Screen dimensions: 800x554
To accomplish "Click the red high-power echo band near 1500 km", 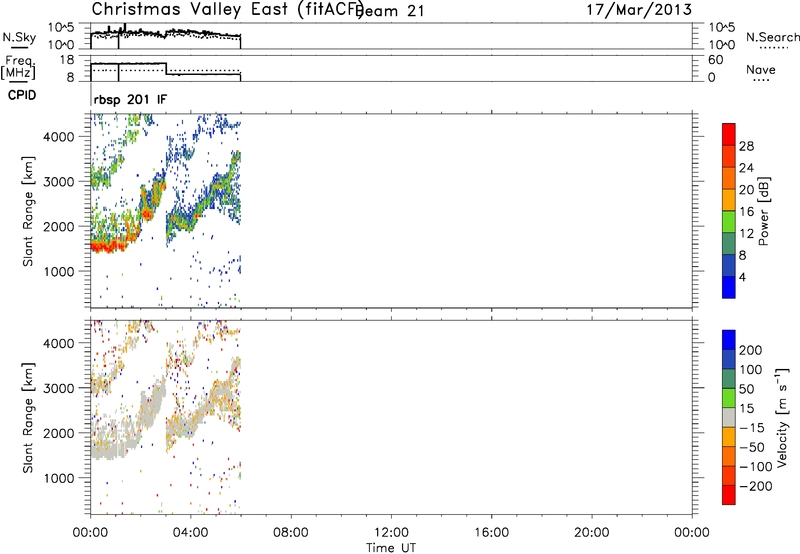I will click(107, 247).
